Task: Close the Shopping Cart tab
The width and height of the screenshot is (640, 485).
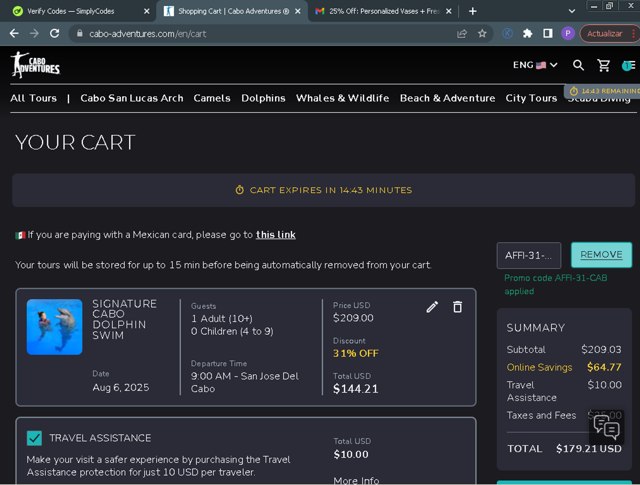Action: pos(298,11)
